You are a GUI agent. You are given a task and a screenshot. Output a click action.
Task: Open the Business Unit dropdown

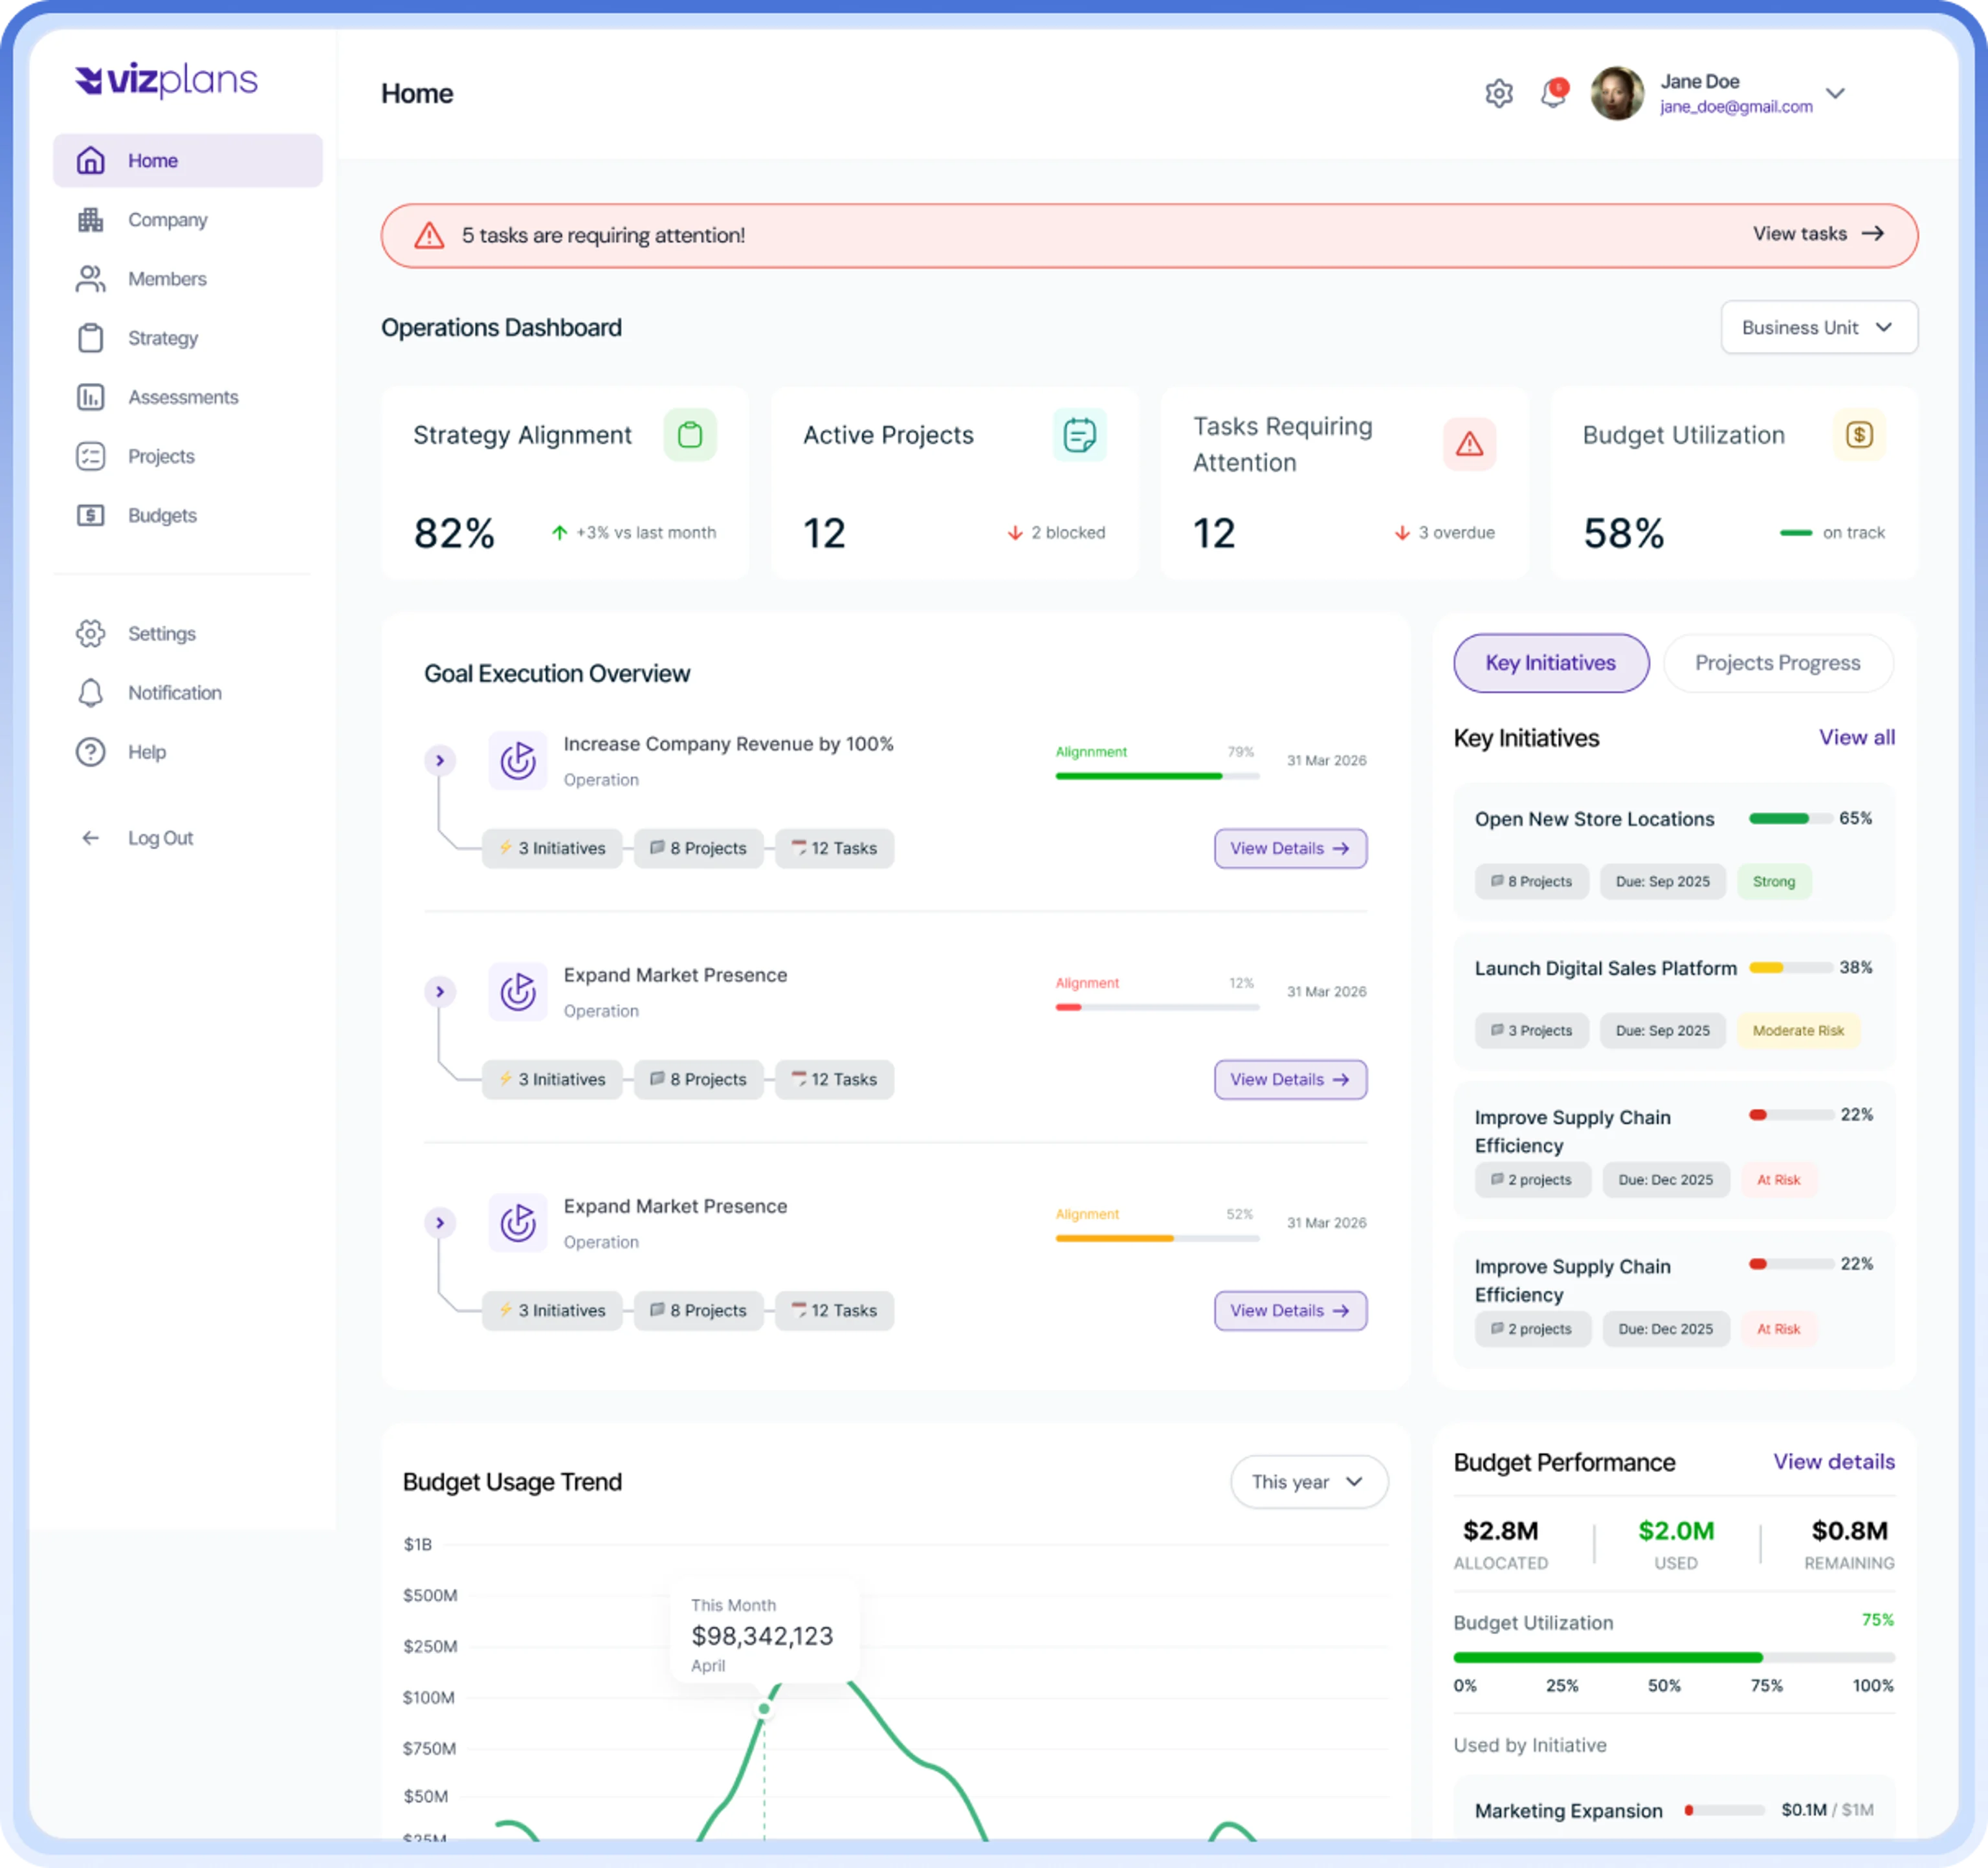click(x=1819, y=327)
